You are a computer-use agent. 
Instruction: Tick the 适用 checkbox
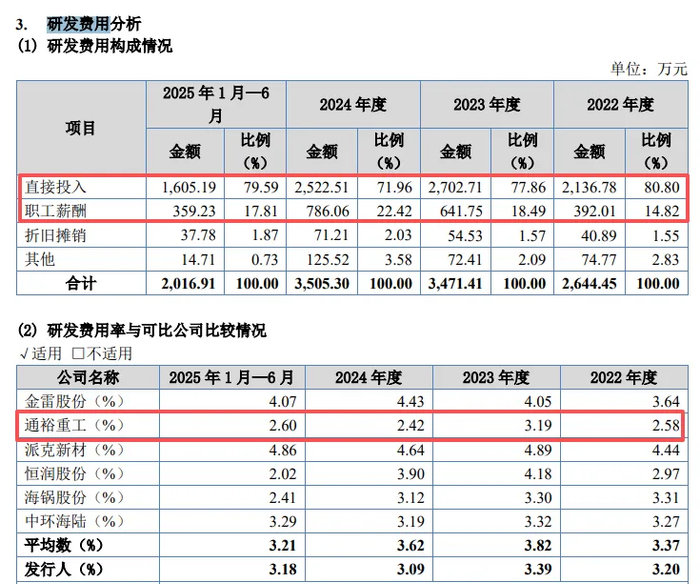pos(25,355)
